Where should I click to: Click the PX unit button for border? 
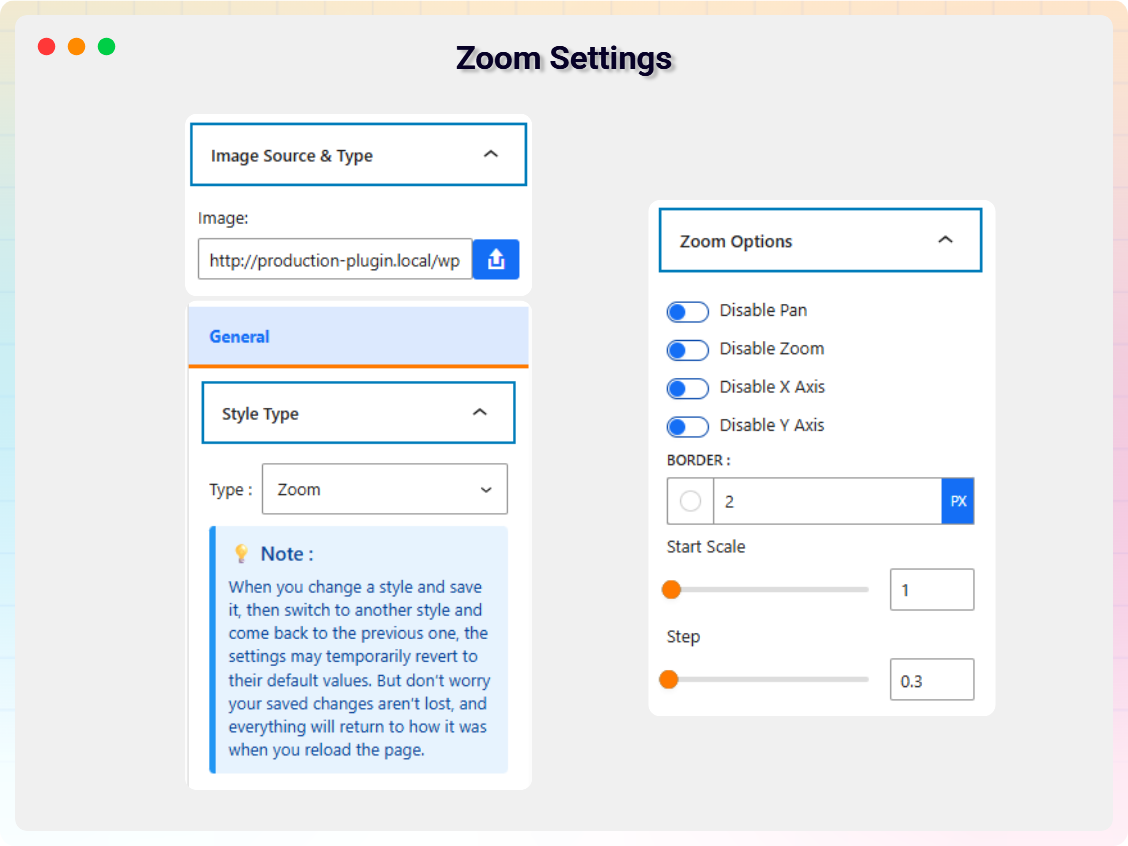[958, 501]
